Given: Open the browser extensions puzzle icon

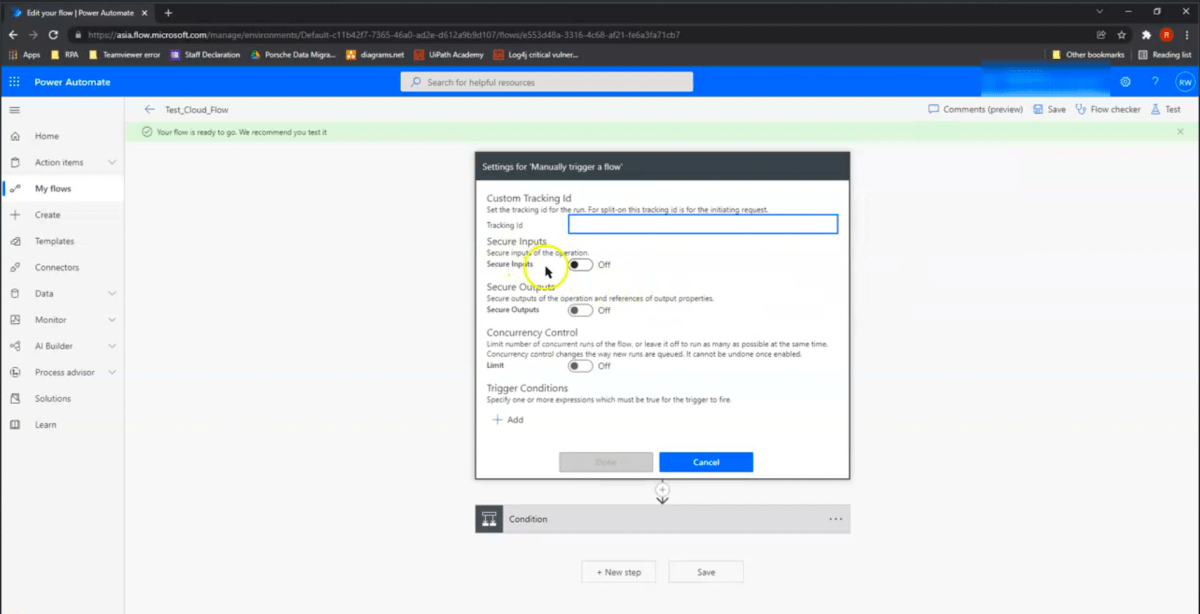Looking at the screenshot, I should point(1146,35).
